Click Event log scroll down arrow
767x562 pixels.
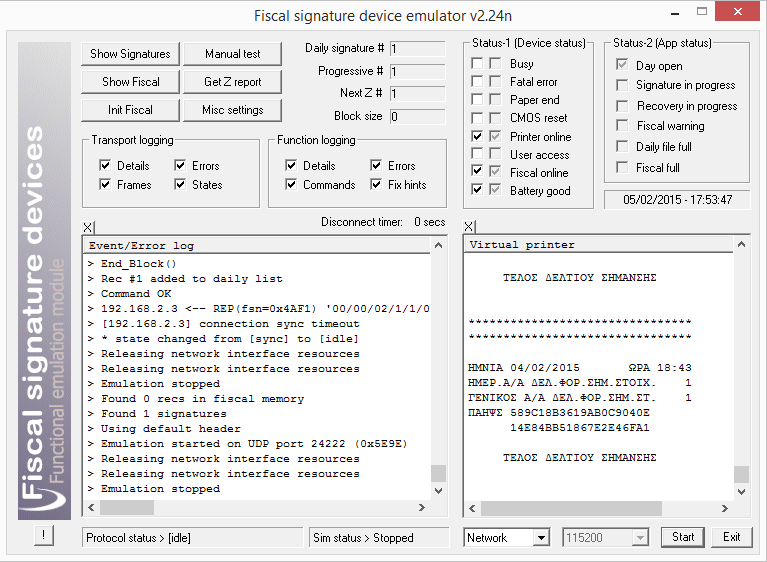[x=438, y=491]
